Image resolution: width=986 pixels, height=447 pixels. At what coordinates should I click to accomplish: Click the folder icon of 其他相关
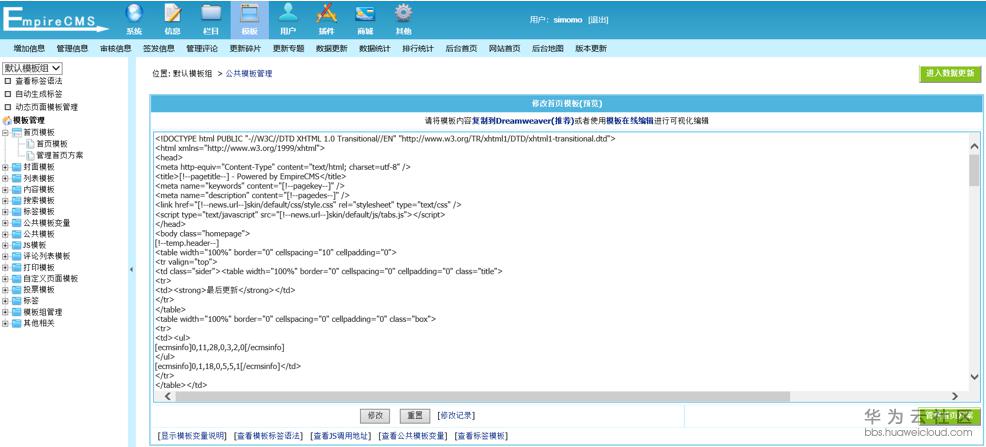16,323
